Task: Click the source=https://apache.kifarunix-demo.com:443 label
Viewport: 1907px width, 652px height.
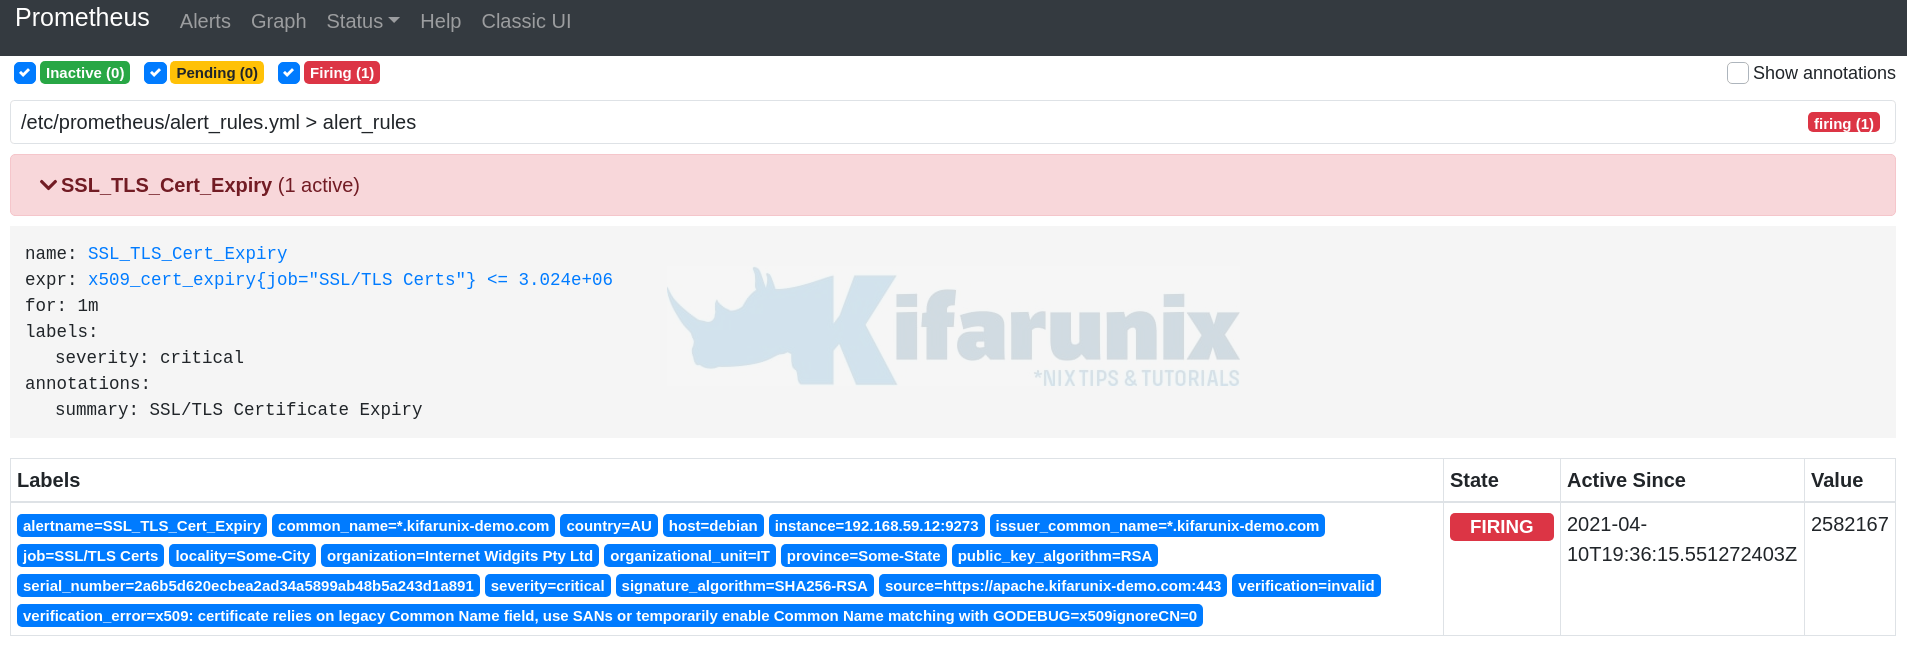Action: pos(1053,586)
